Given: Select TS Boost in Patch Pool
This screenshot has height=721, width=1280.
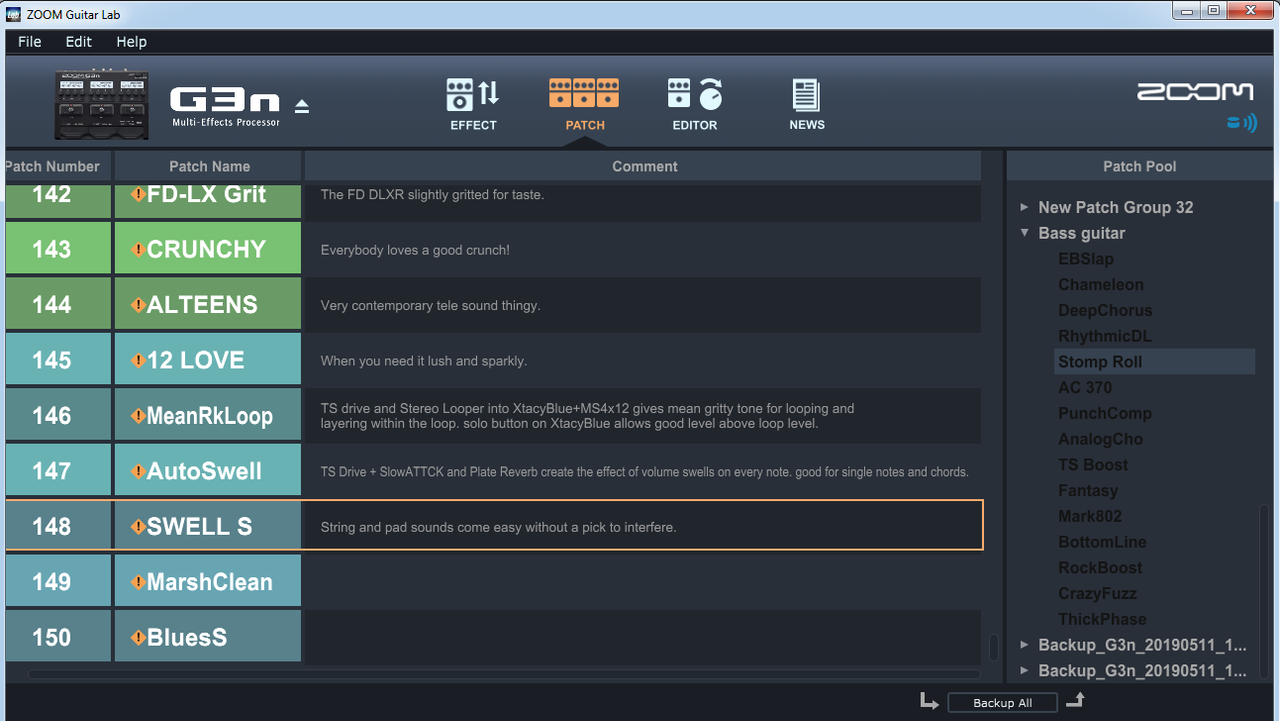Looking at the screenshot, I should [x=1093, y=465].
